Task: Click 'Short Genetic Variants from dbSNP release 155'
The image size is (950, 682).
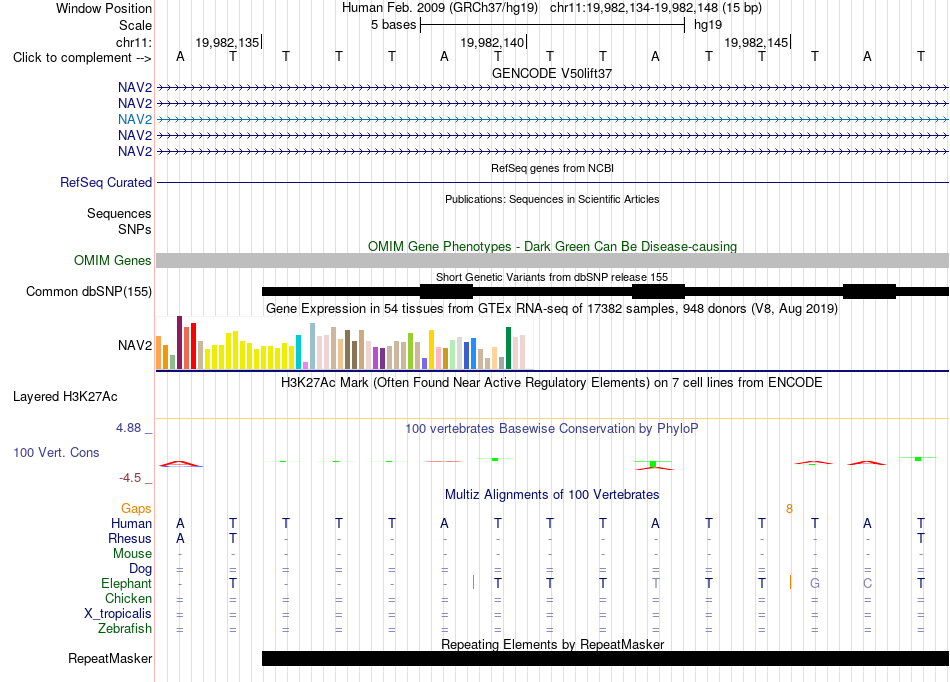Action: tap(552, 277)
